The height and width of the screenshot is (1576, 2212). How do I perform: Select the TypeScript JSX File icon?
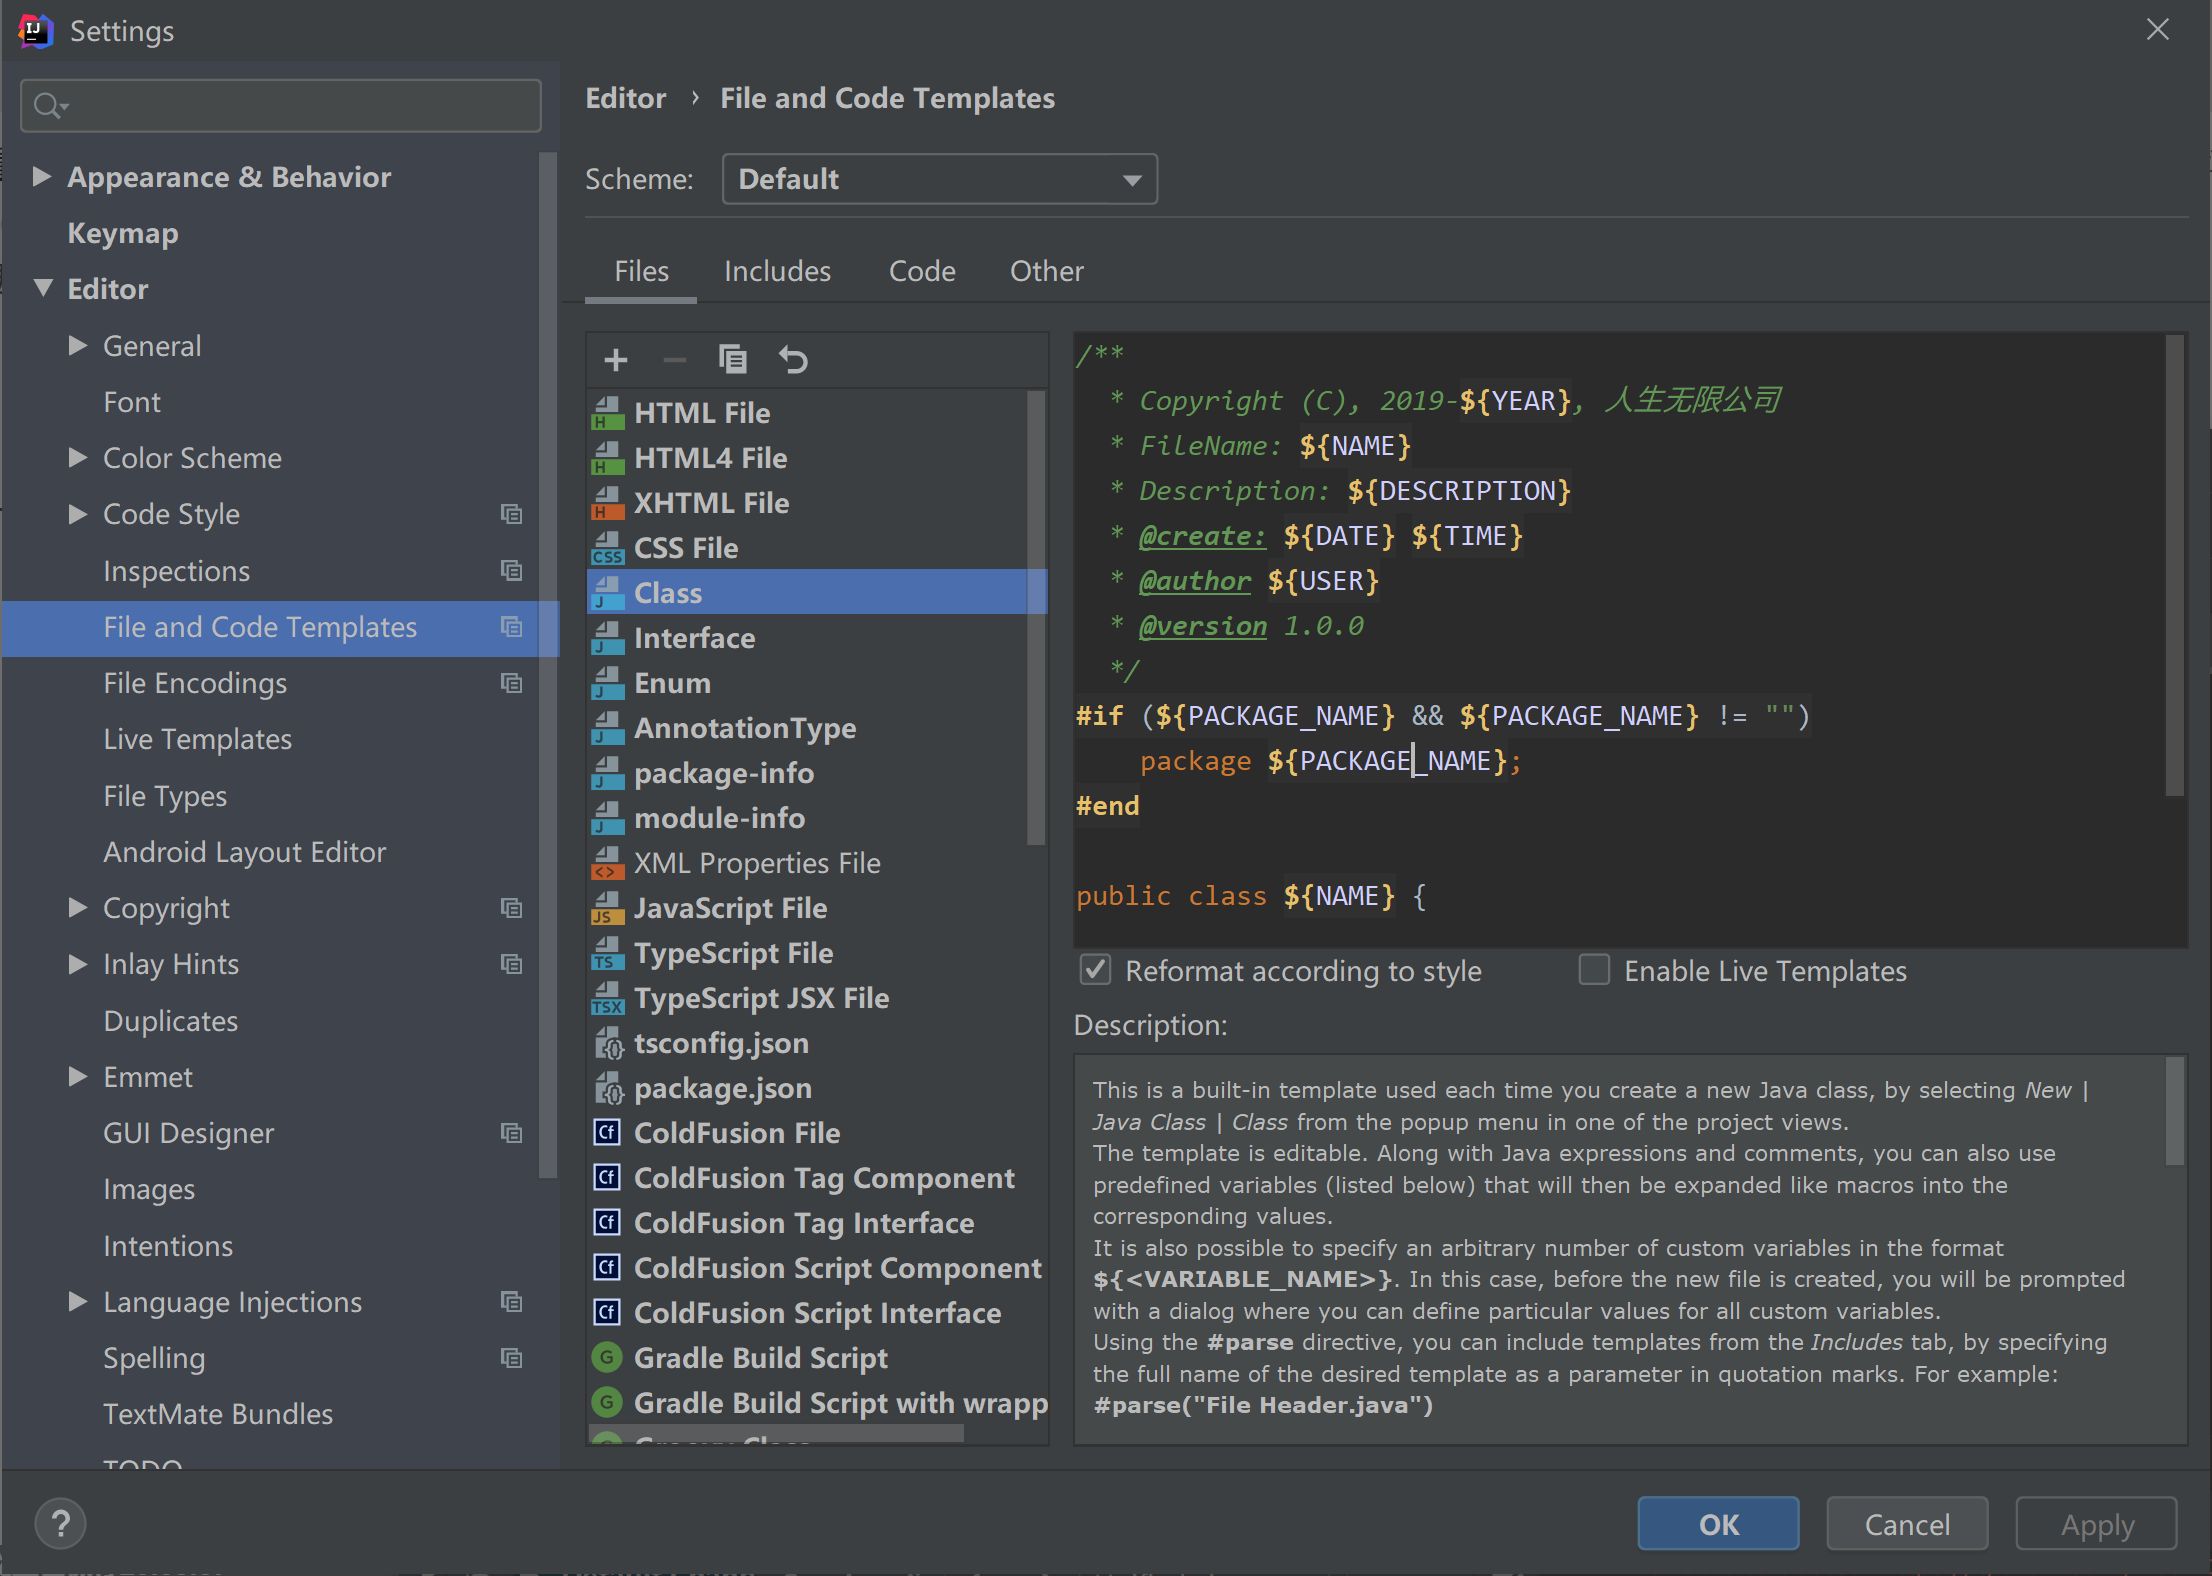click(x=607, y=998)
